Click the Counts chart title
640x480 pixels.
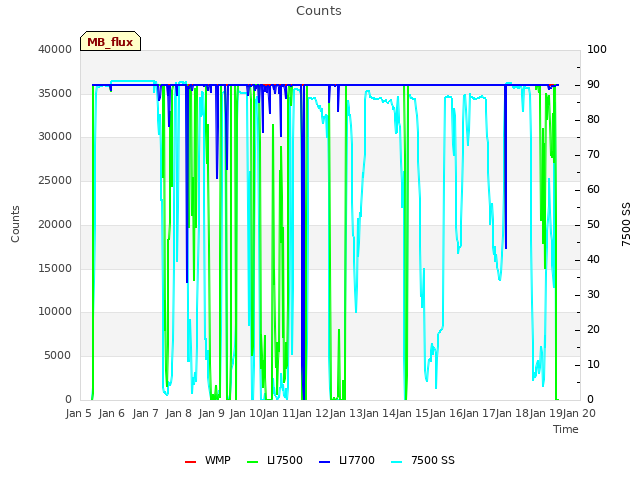pyautogui.click(x=319, y=11)
